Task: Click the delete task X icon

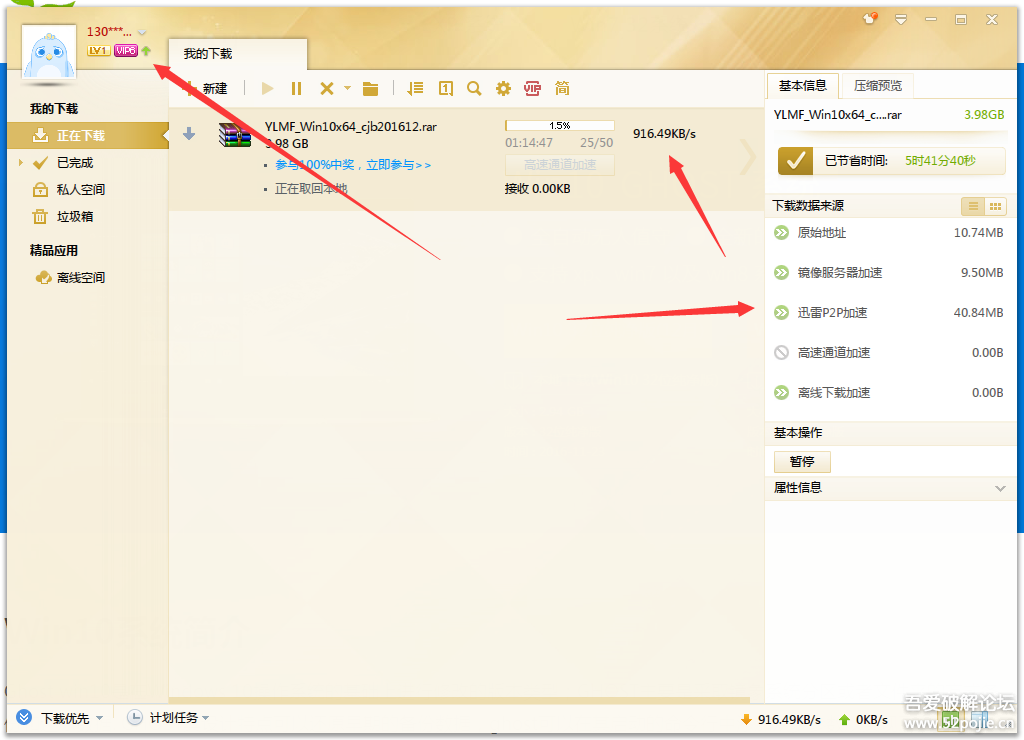Action: [x=326, y=88]
